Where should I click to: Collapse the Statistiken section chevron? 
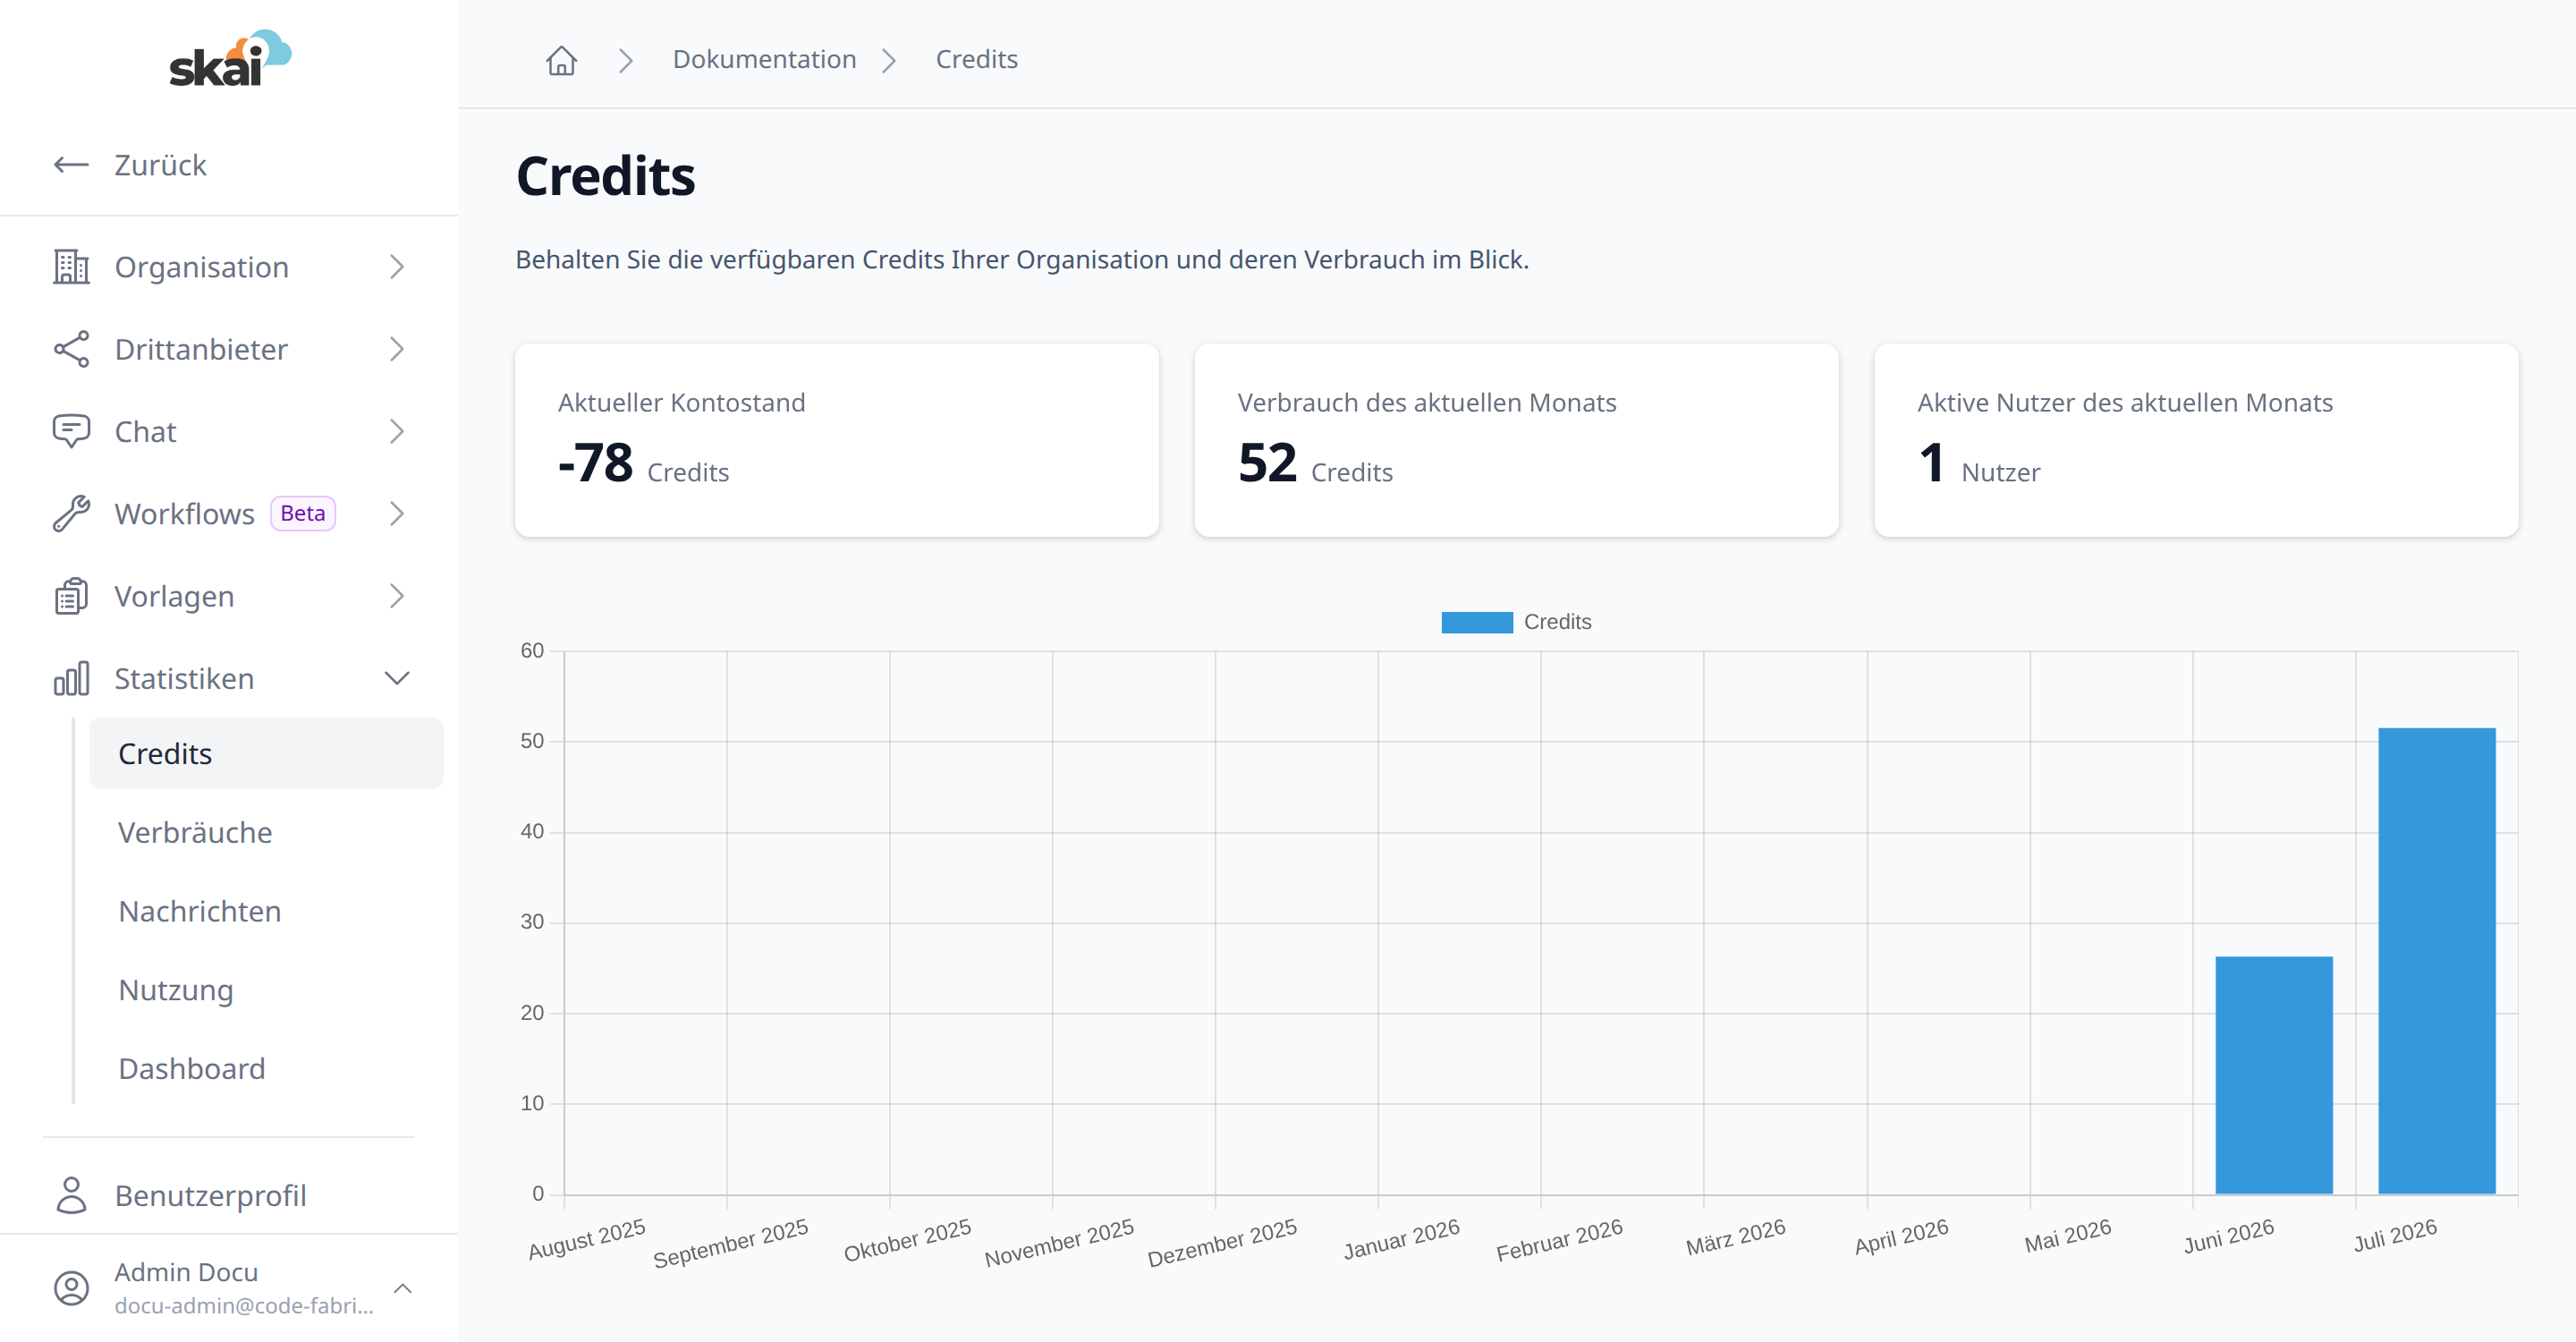pyautogui.click(x=397, y=678)
